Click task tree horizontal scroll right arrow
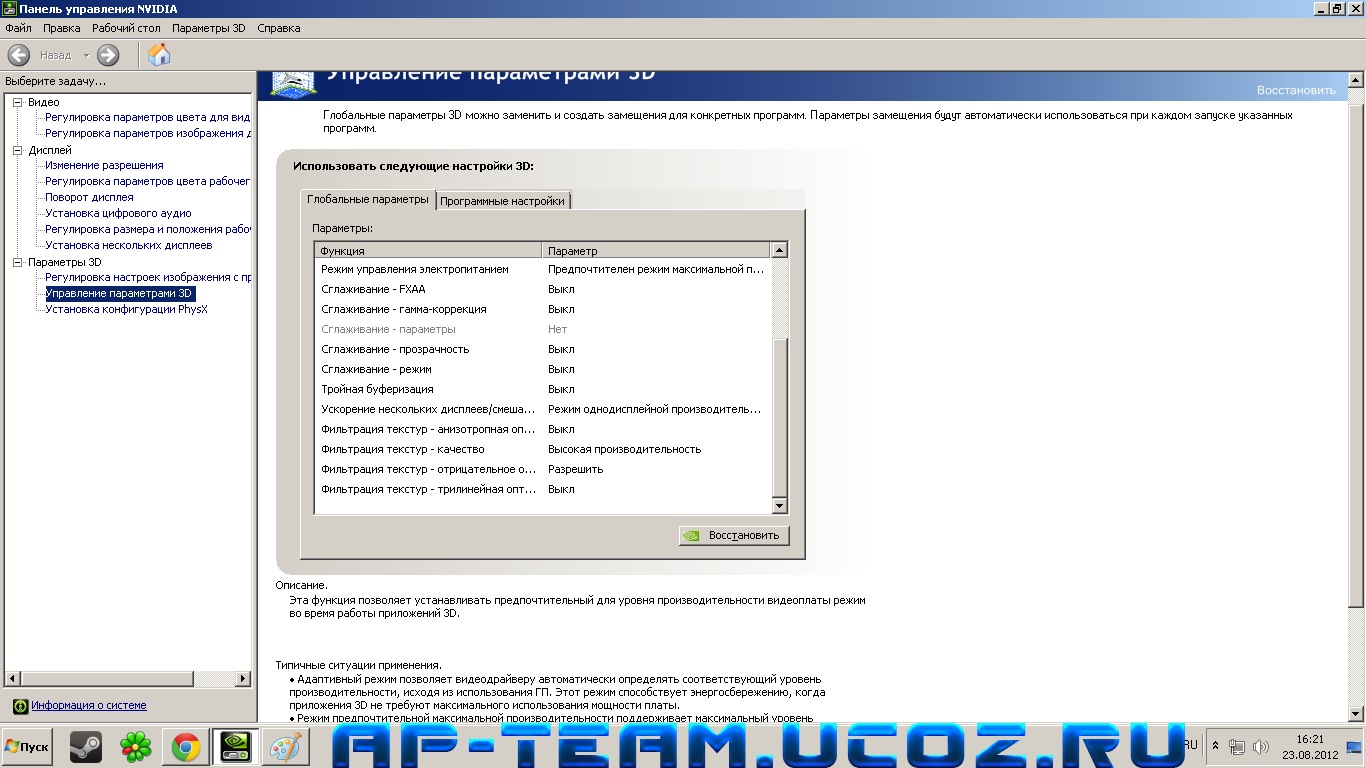The width and height of the screenshot is (1366, 768). pos(243,678)
